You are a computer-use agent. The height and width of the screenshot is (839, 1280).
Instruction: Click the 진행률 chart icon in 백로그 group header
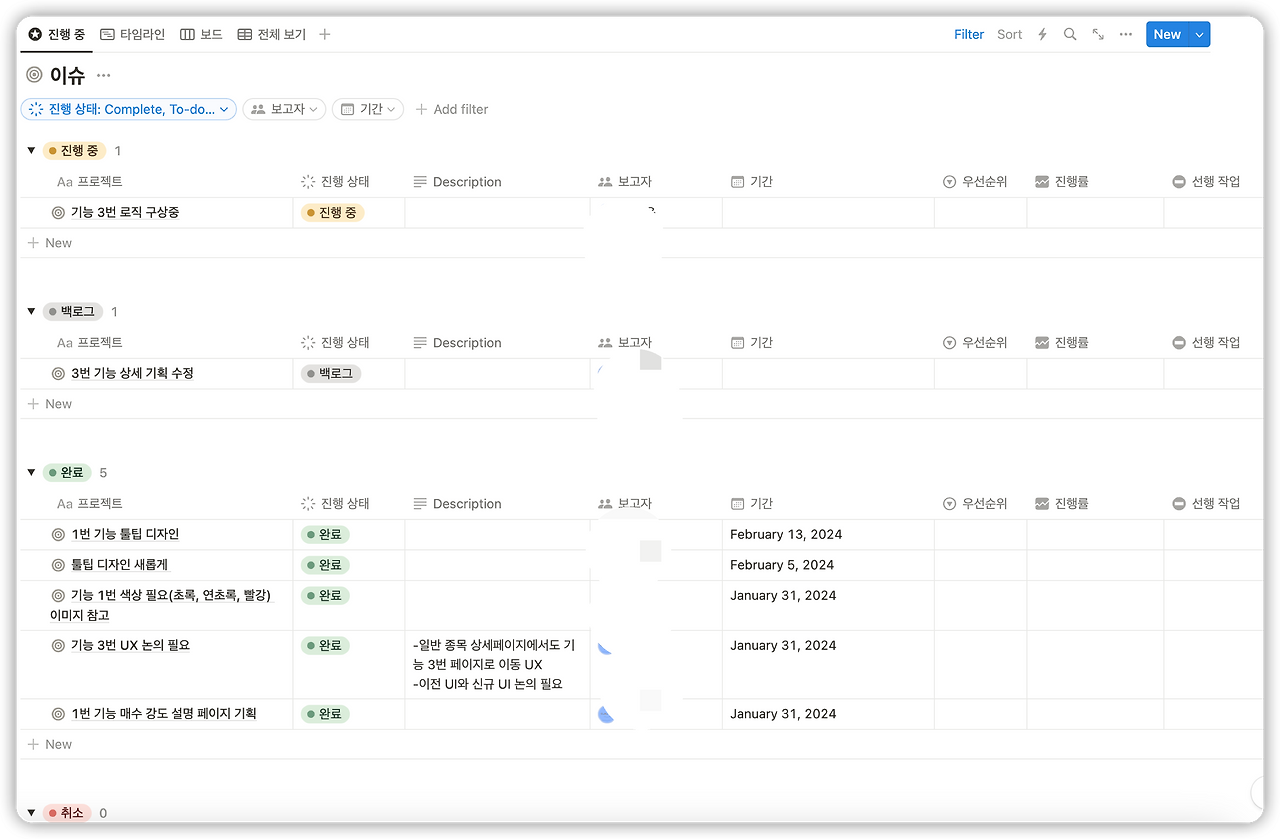point(1042,343)
